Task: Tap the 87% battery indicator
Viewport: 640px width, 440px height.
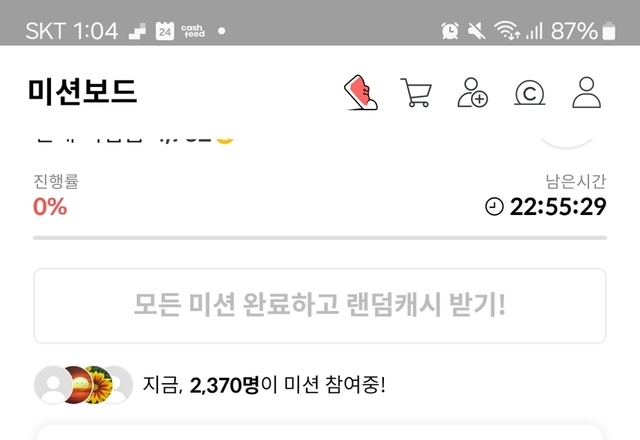Action: [583, 31]
